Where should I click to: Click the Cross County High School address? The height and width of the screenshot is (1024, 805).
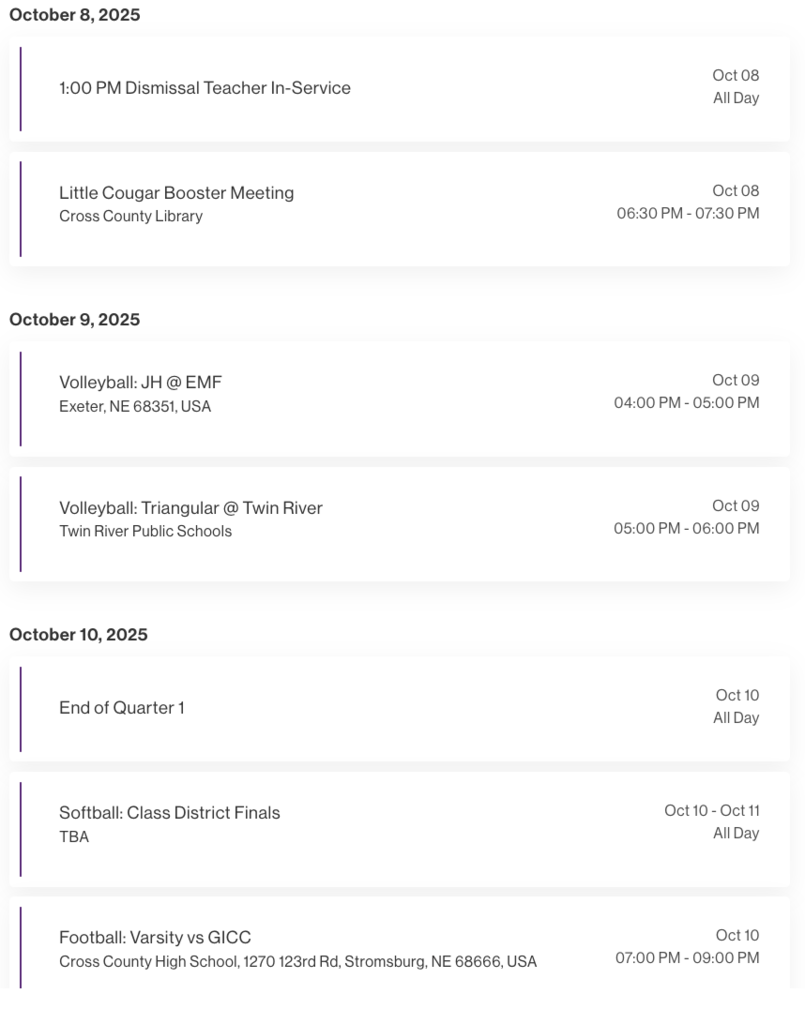[x=297, y=961]
